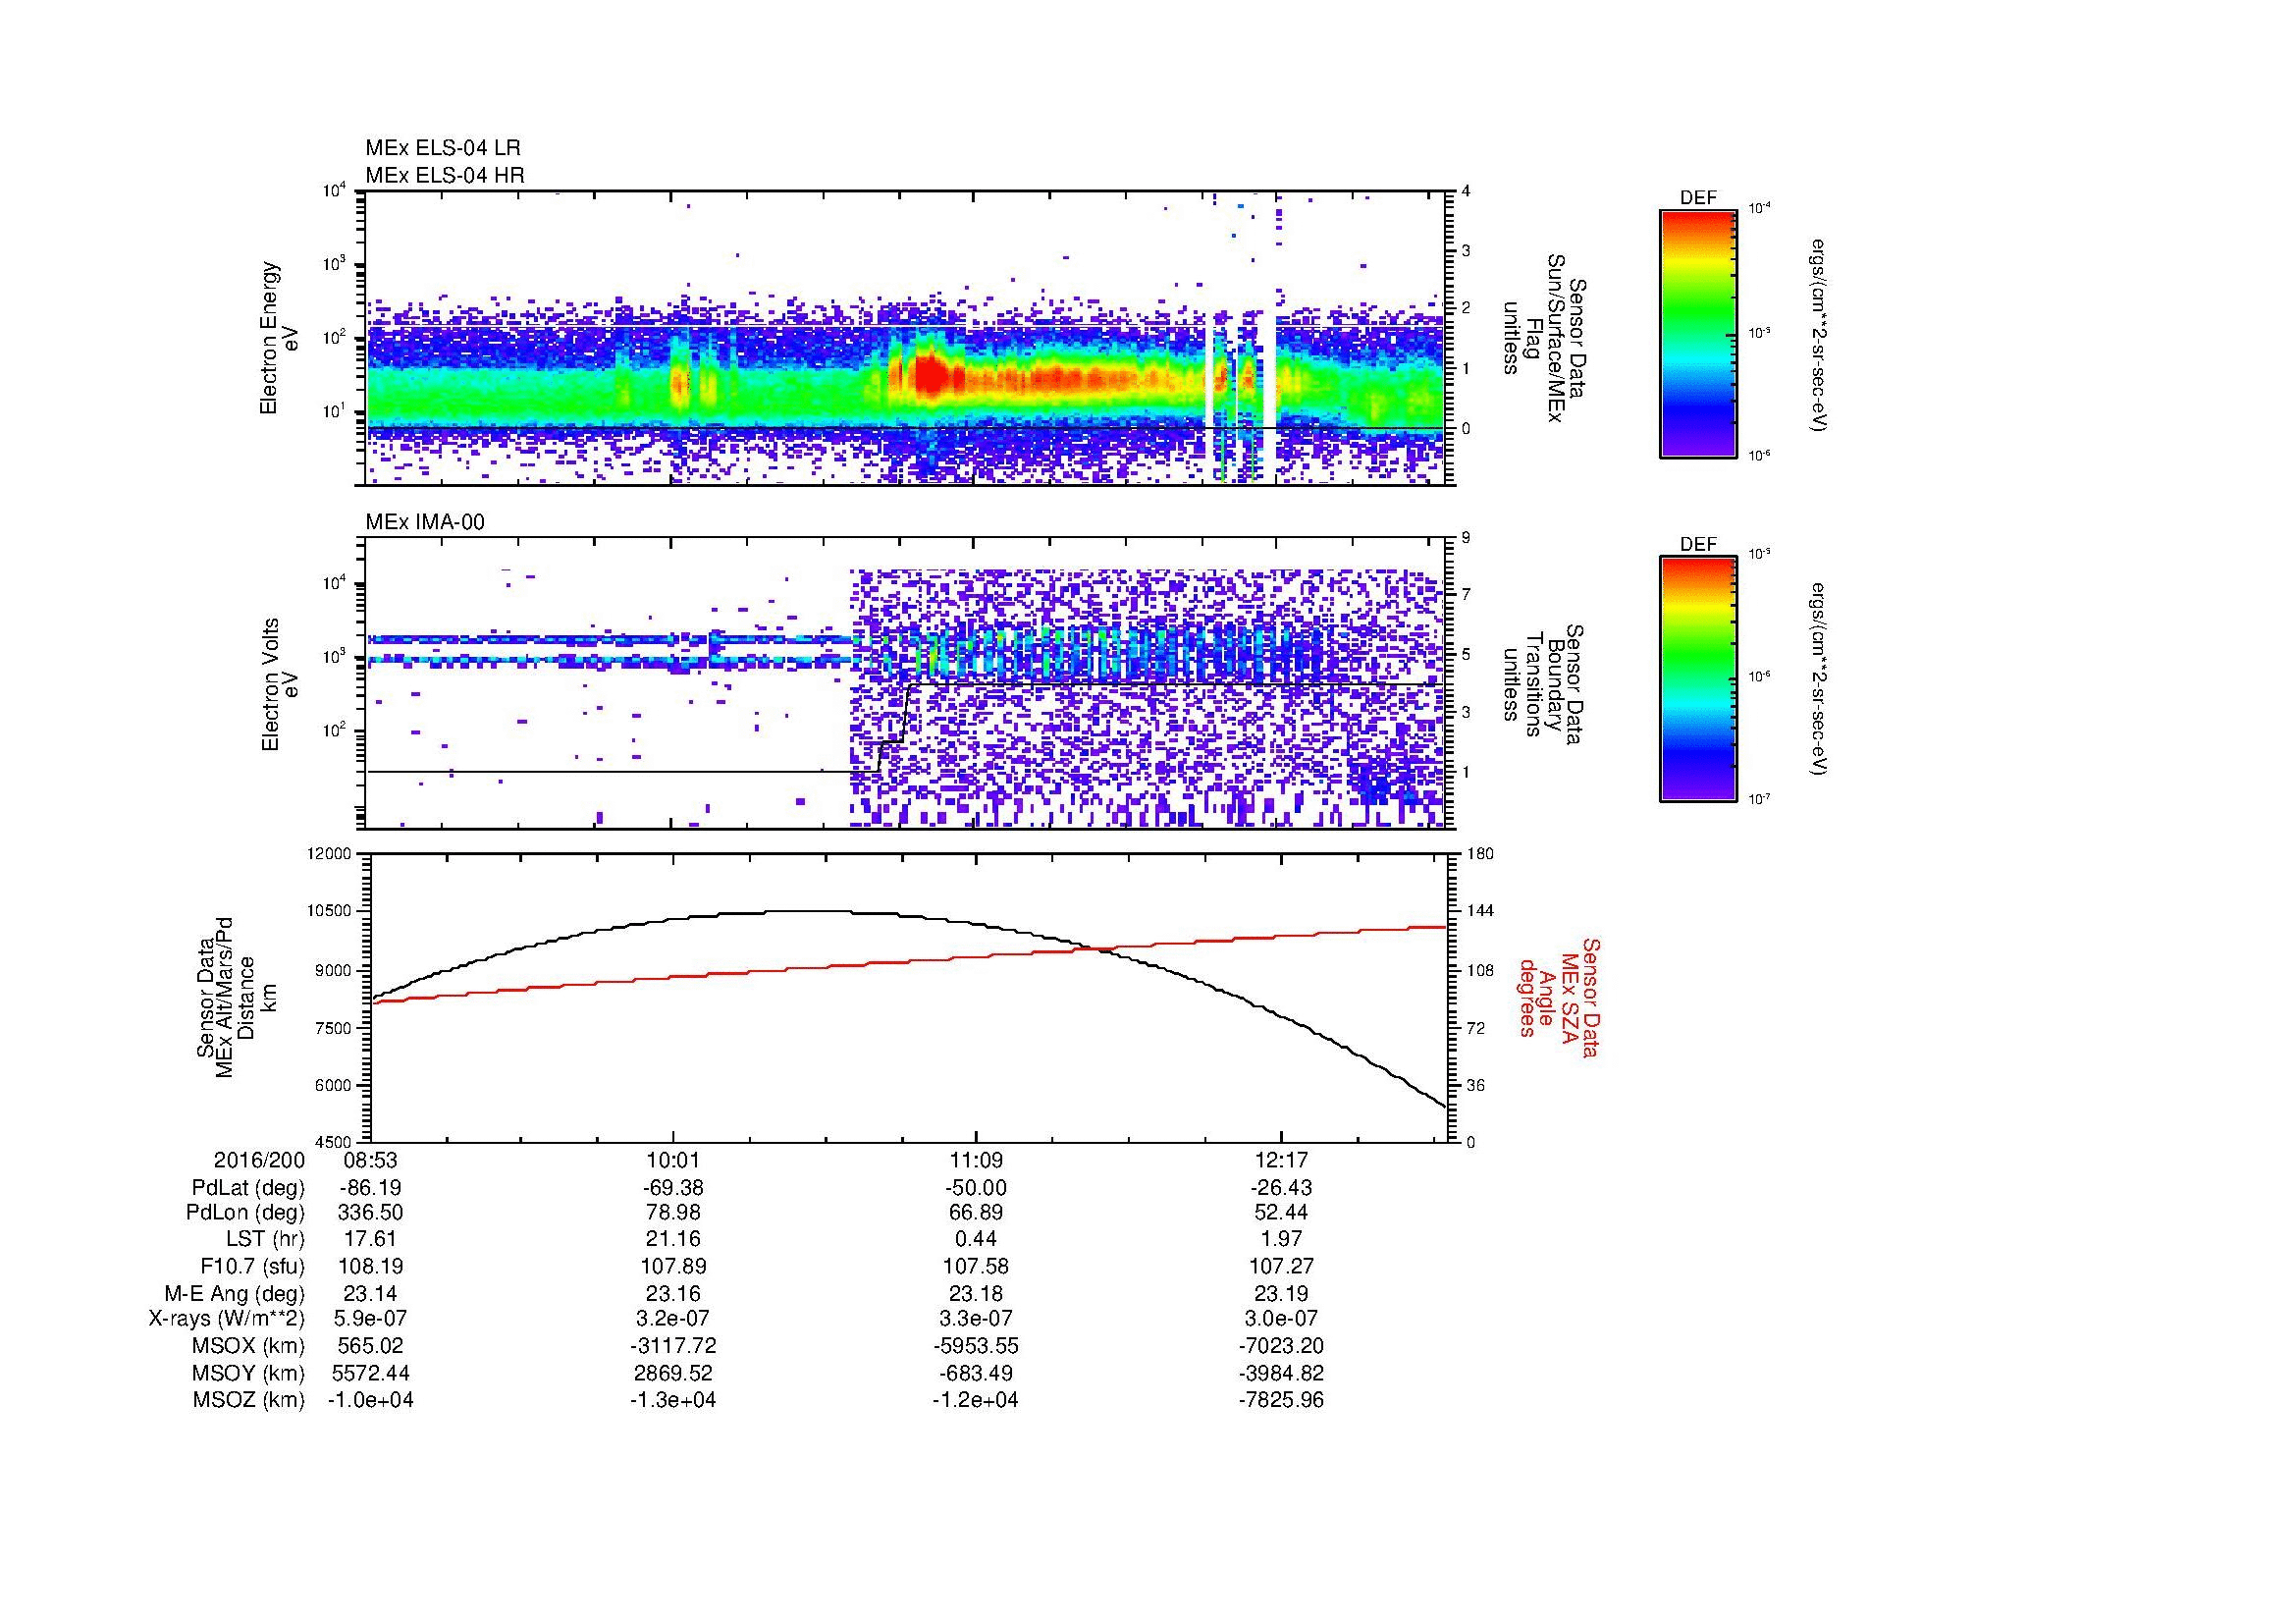The image size is (2296, 1623).
Task: Click the 08:53 time tick label
Action: tap(370, 1161)
